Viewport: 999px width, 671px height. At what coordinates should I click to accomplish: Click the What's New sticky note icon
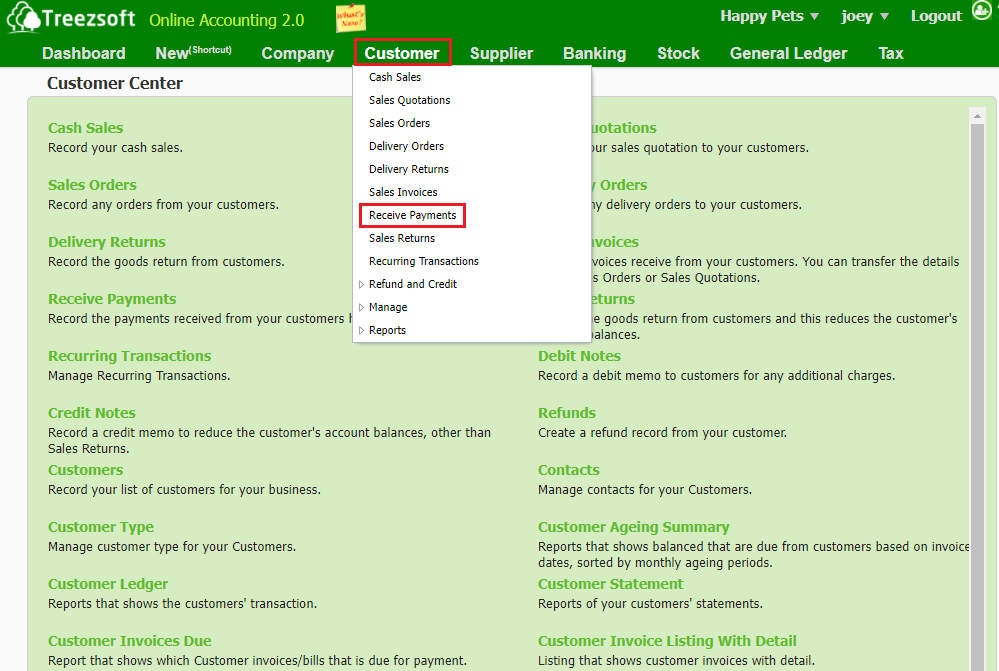tap(350, 18)
